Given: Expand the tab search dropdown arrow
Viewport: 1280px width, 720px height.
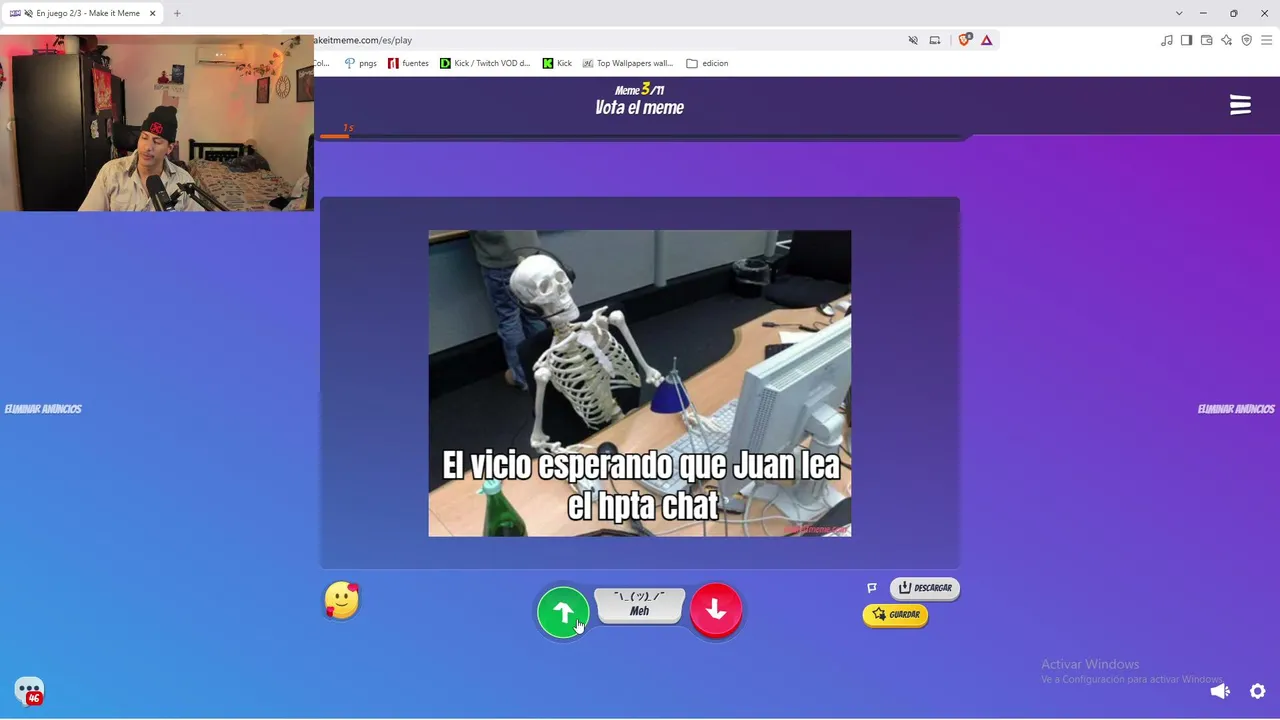Looking at the screenshot, I should pos(1179,13).
